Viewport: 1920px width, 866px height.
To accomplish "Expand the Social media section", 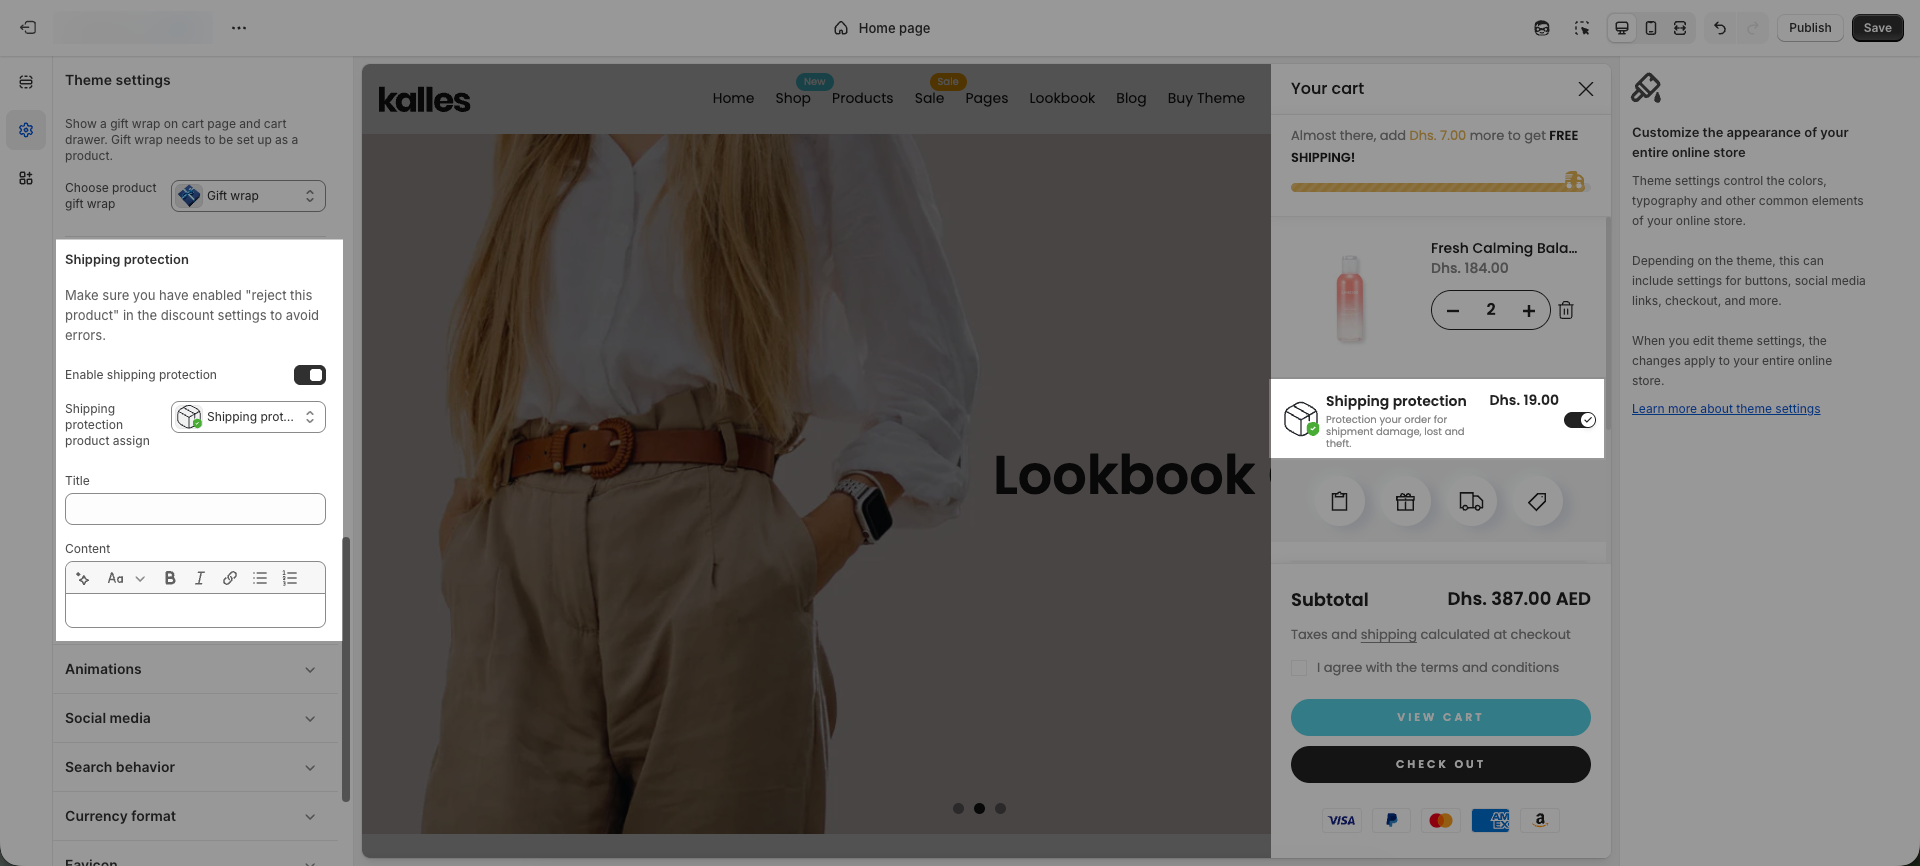I will (190, 718).
